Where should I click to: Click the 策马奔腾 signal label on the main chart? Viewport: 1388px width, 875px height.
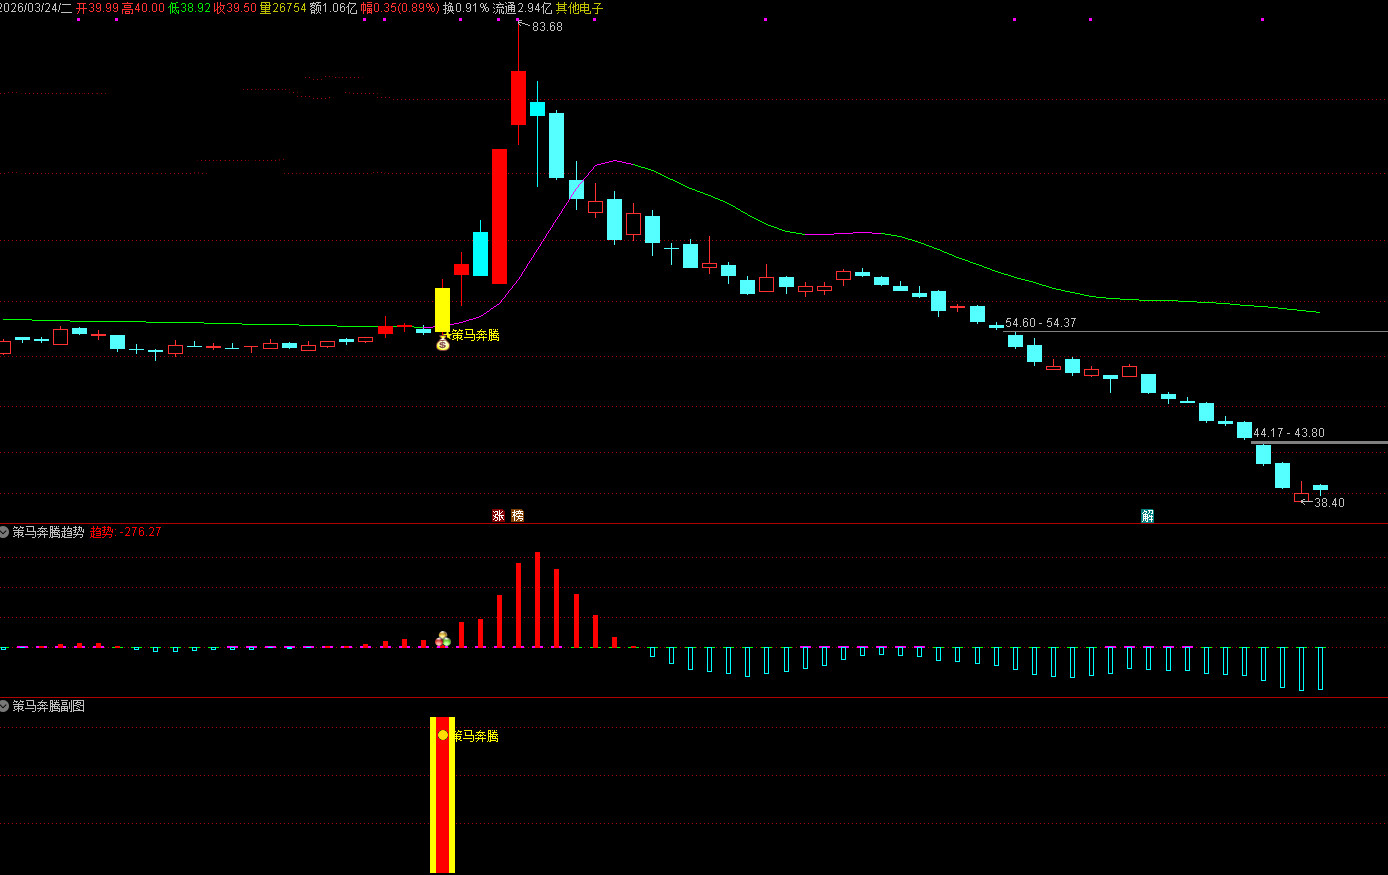[475, 335]
